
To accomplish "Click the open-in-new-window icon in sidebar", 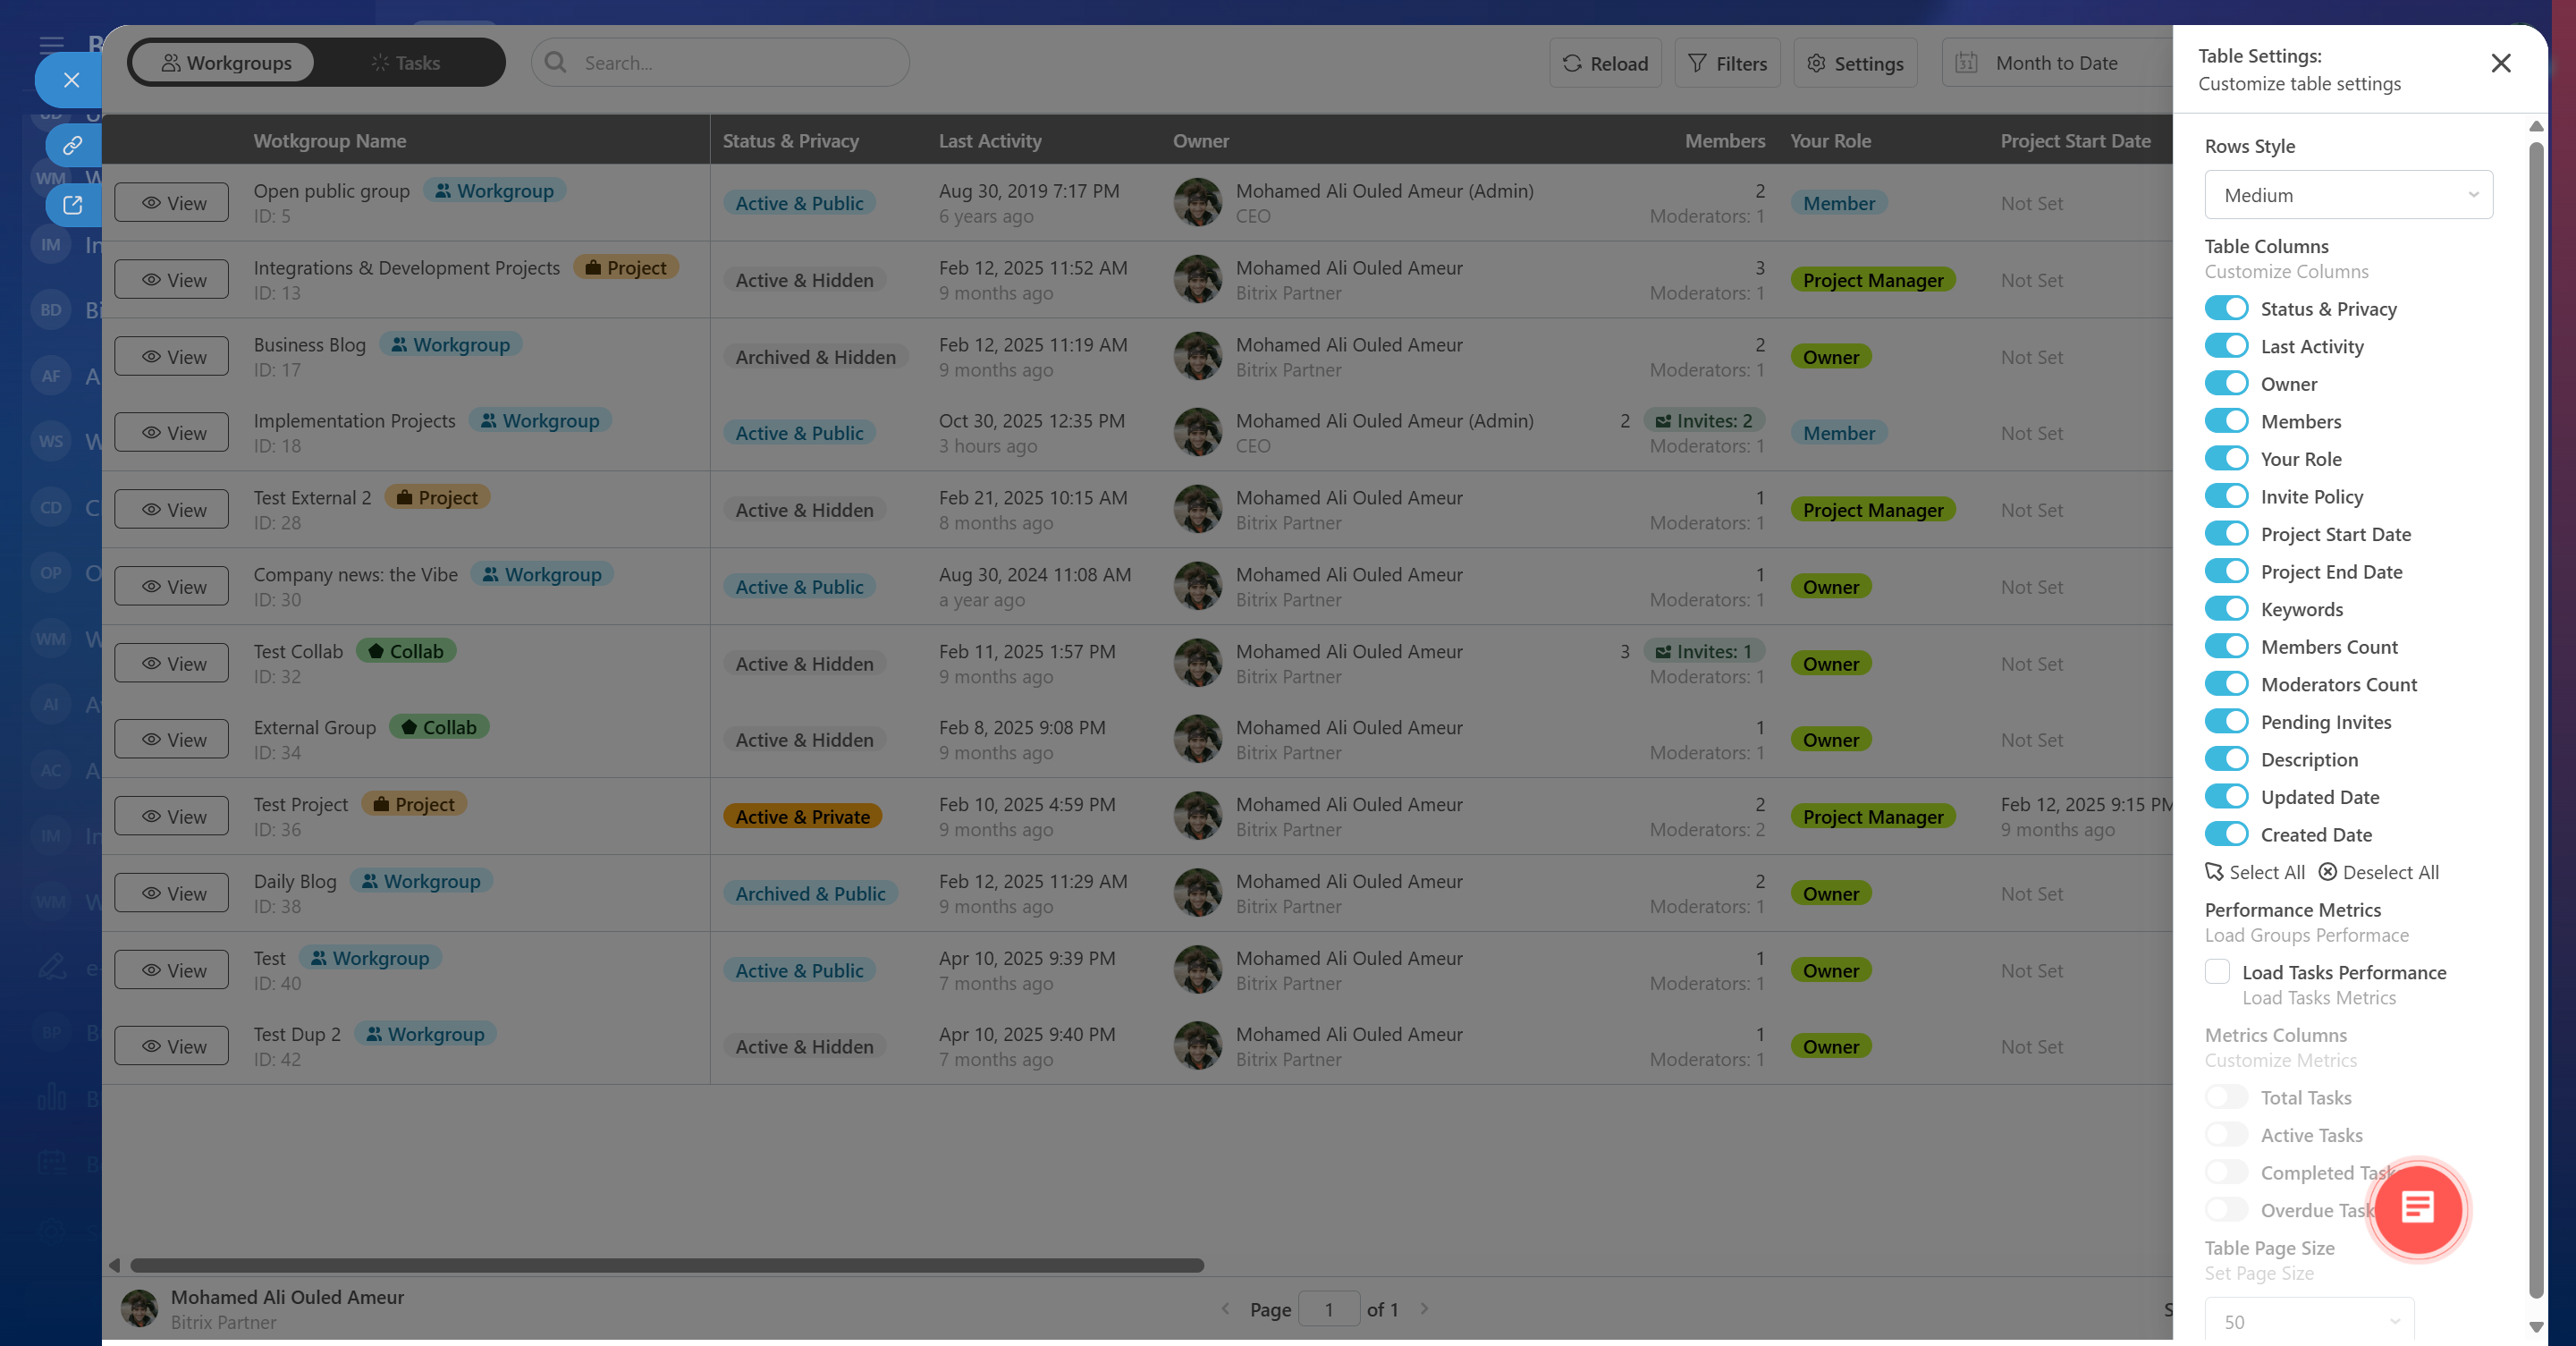I will point(72,205).
